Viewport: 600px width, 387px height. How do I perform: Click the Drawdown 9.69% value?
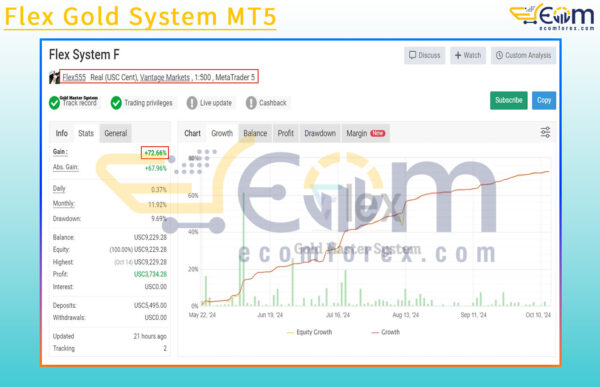pos(159,219)
